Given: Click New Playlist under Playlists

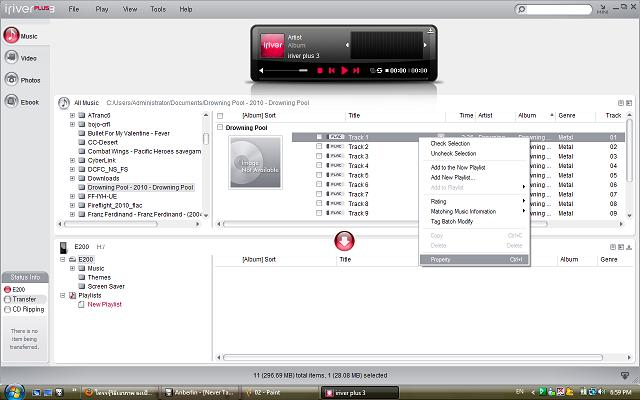Looking at the screenshot, I should (104, 304).
